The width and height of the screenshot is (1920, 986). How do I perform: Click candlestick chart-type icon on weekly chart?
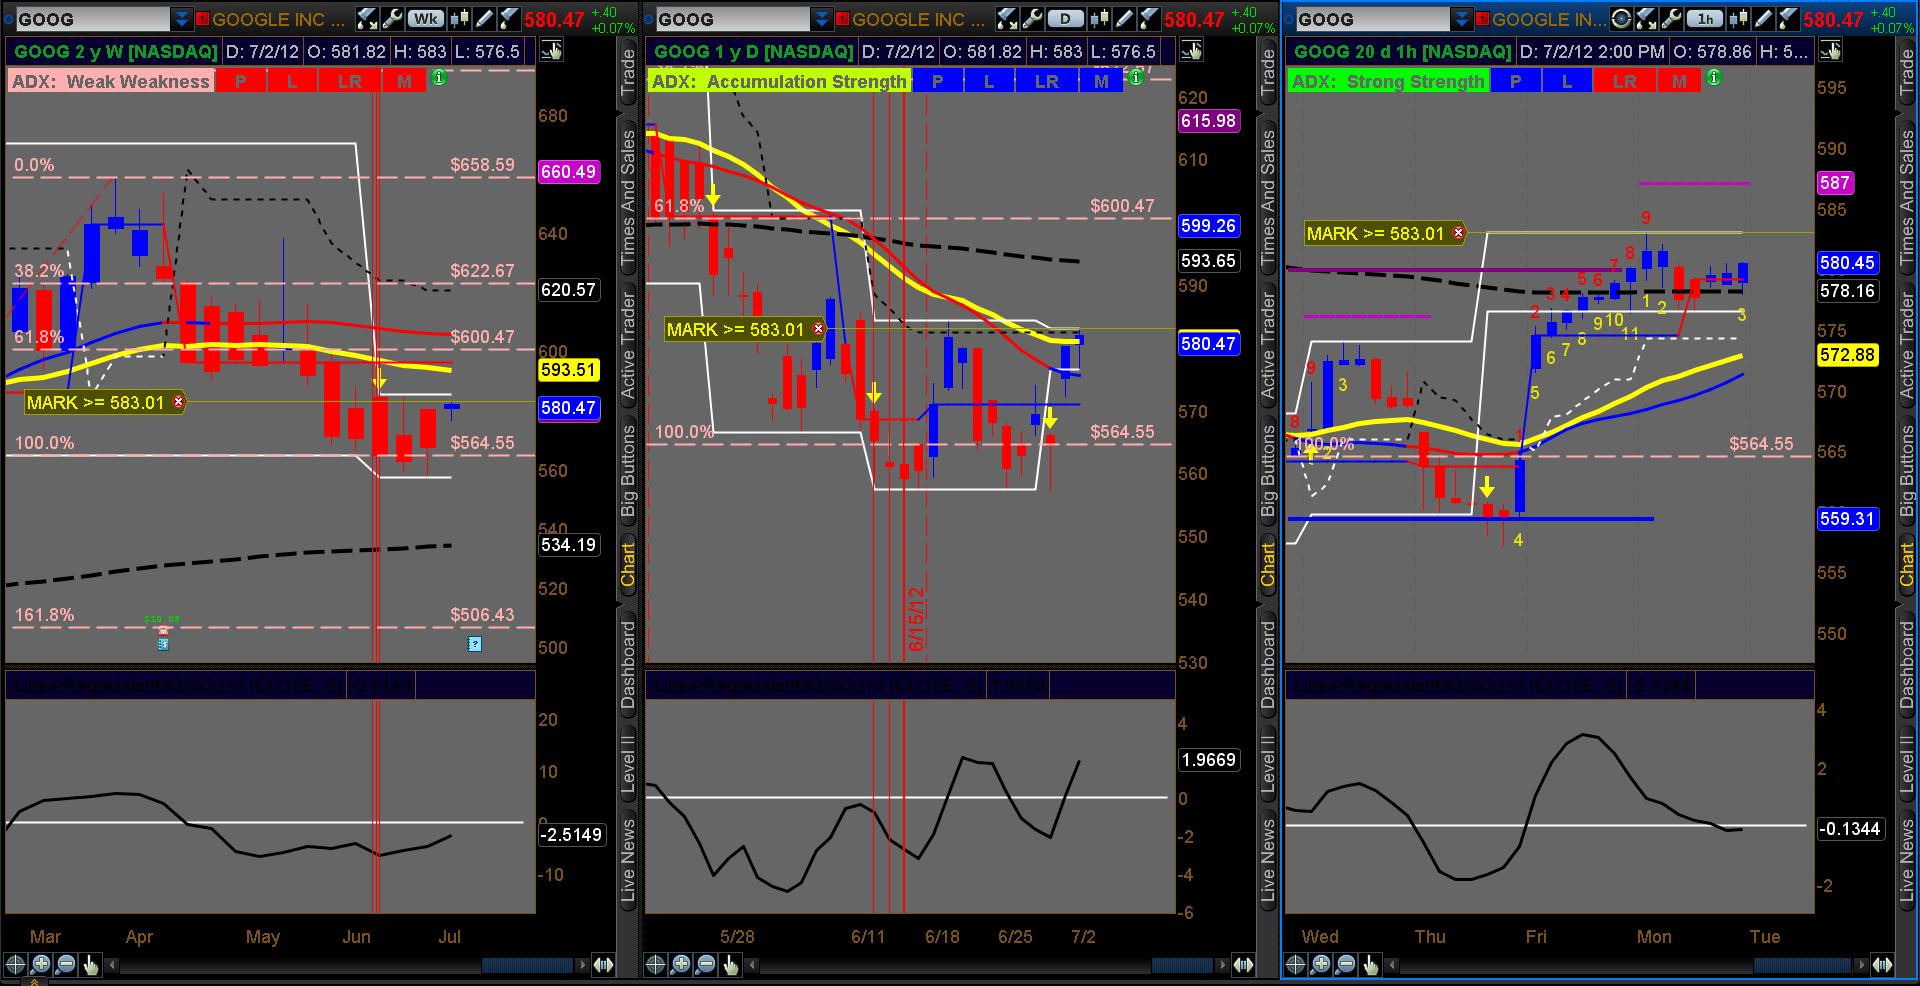click(x=461, y=18)
